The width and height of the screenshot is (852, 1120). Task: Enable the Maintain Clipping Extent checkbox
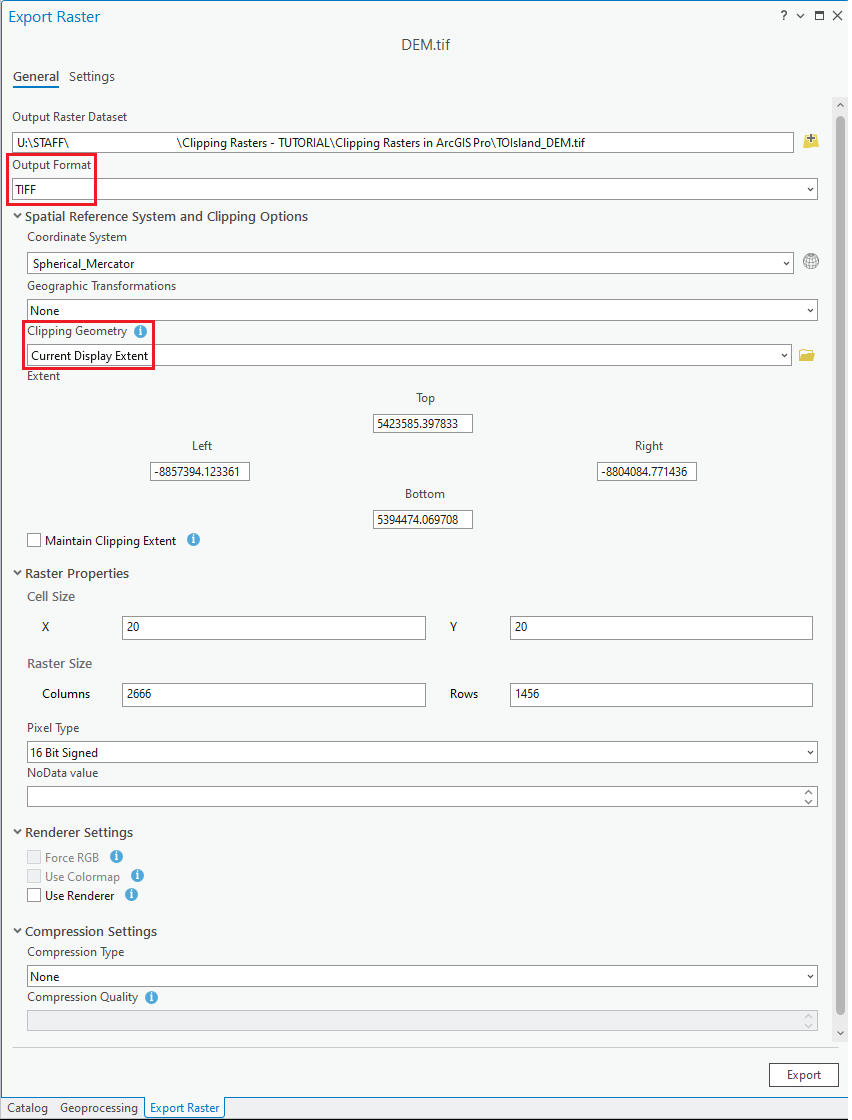33,540
